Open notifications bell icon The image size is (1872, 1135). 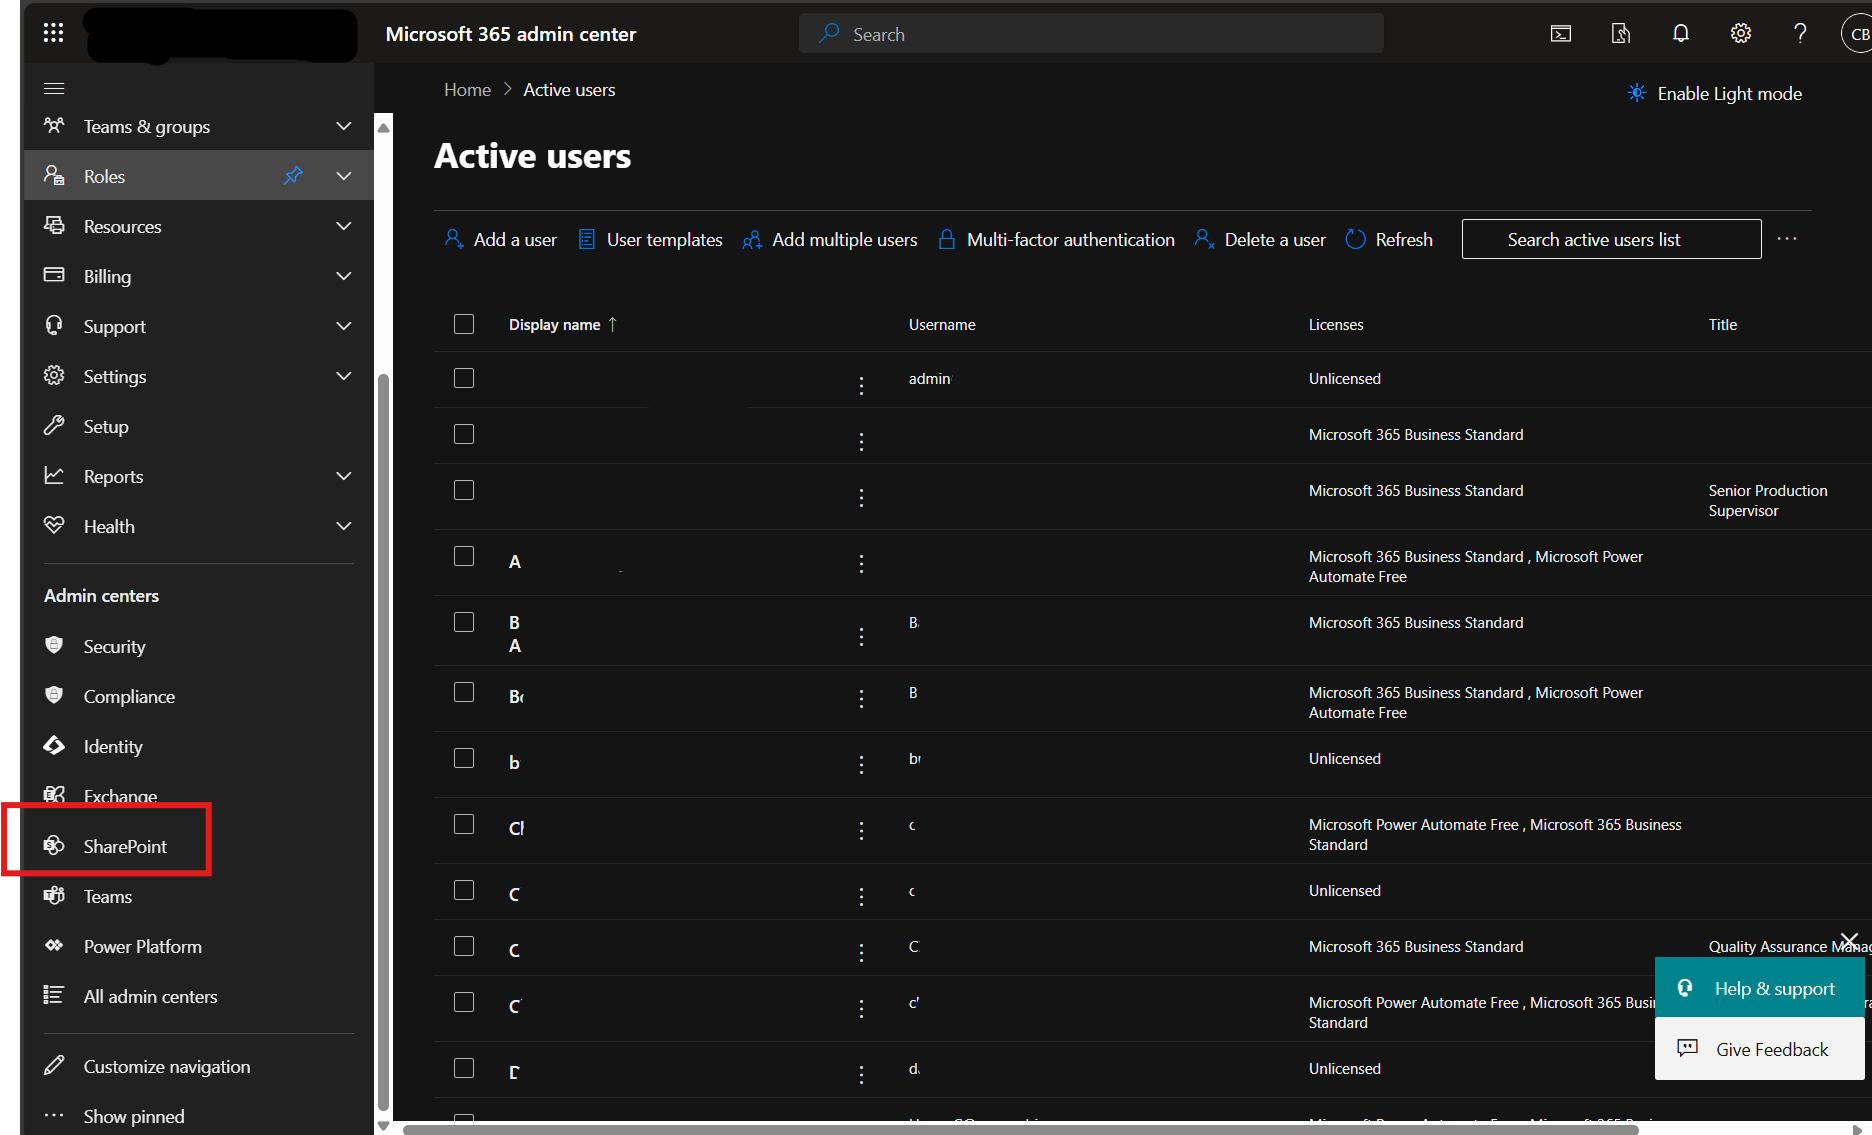tap(1681, 34)
